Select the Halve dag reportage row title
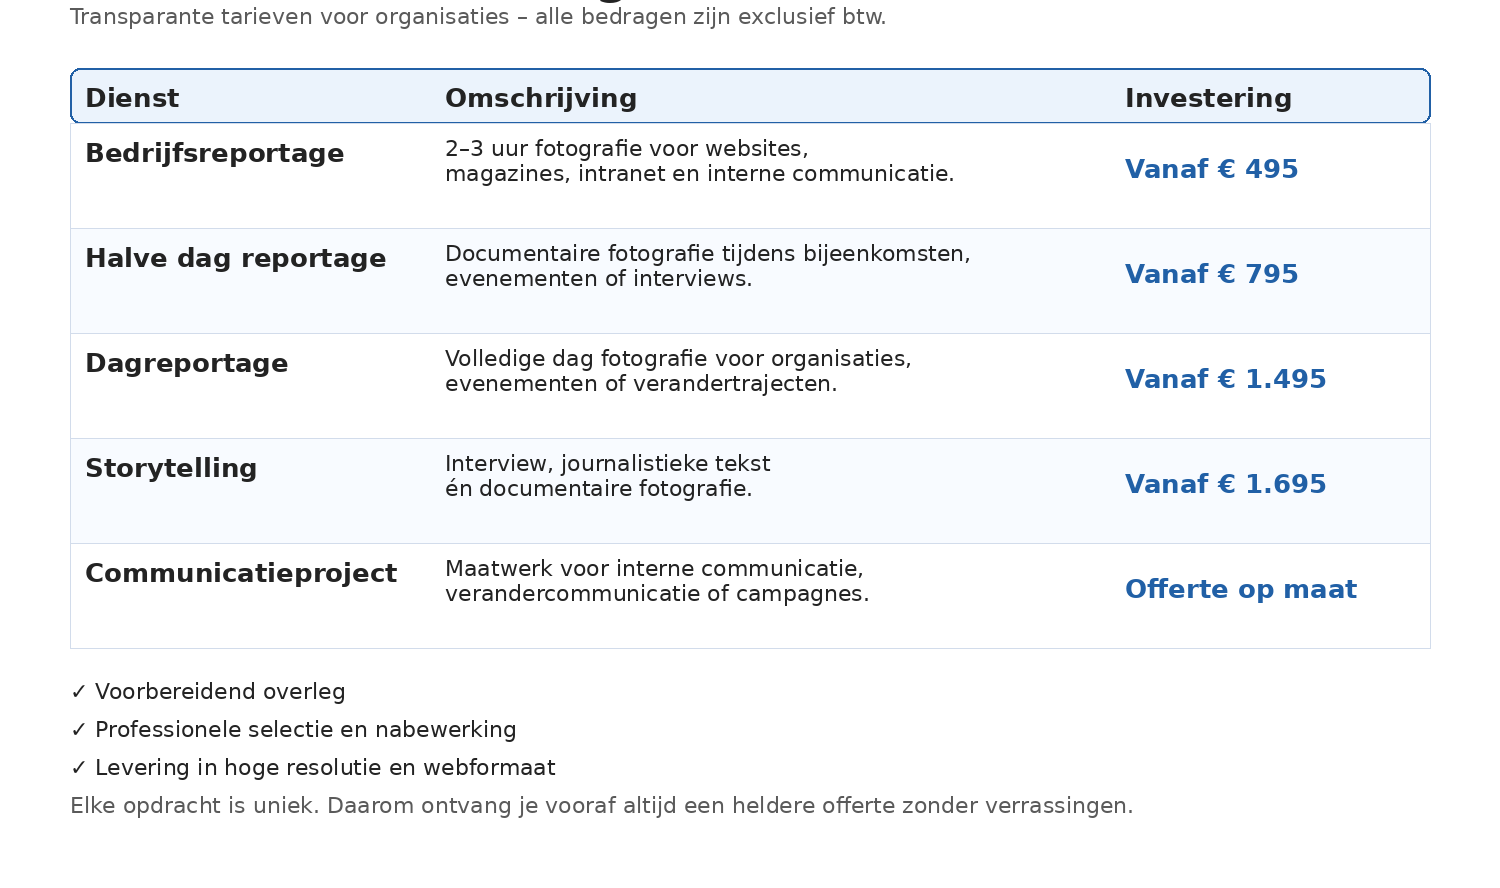The height and width of the screenshot is (888, 1500). click(x=235, y=258)
